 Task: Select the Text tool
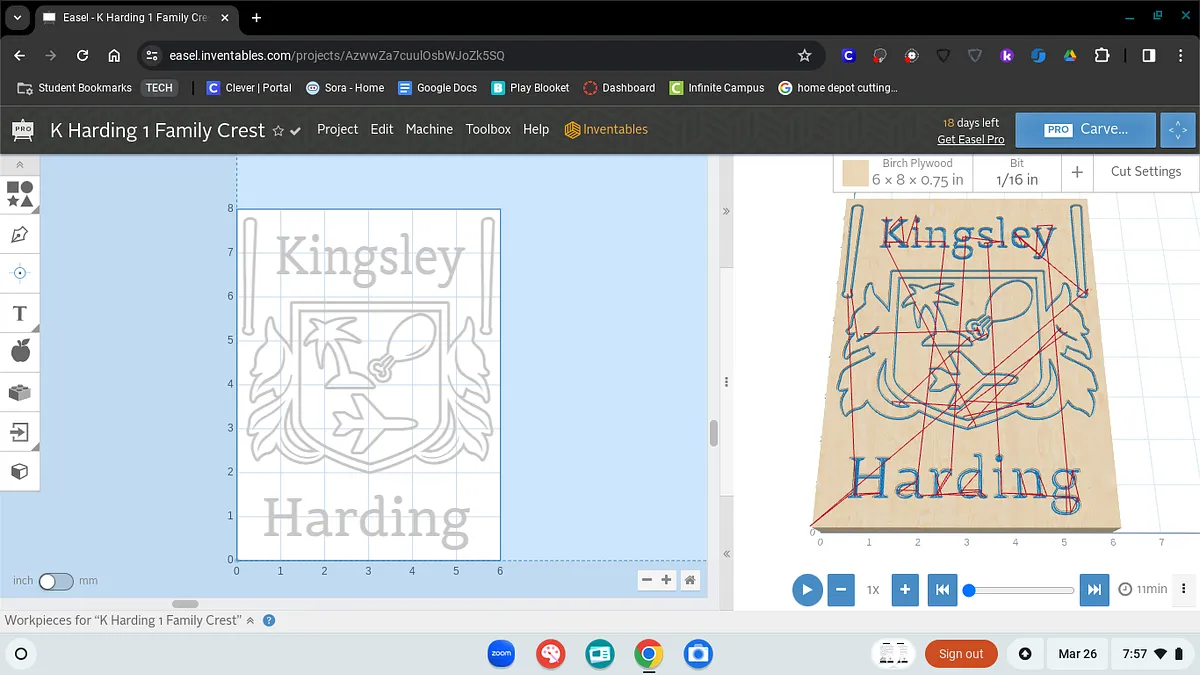pos(20,314)
